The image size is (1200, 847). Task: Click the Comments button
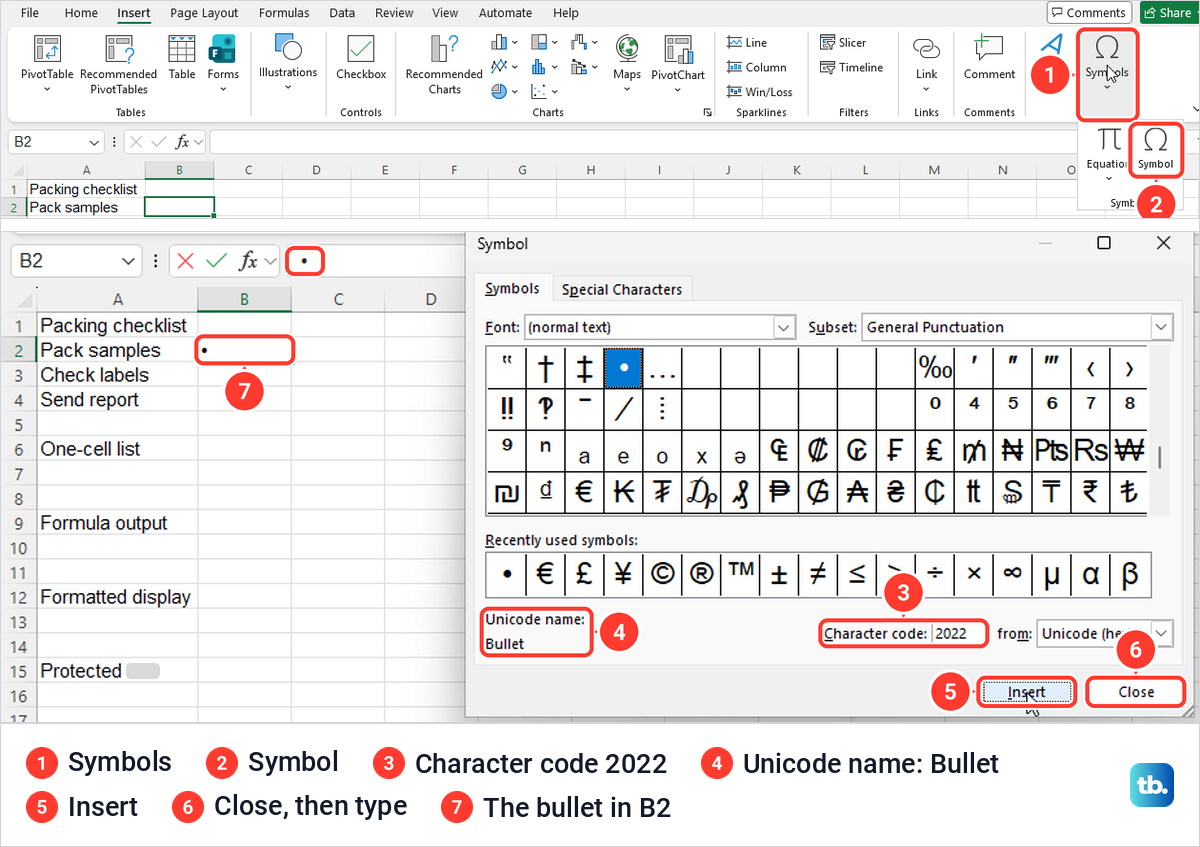point(1089,13)
